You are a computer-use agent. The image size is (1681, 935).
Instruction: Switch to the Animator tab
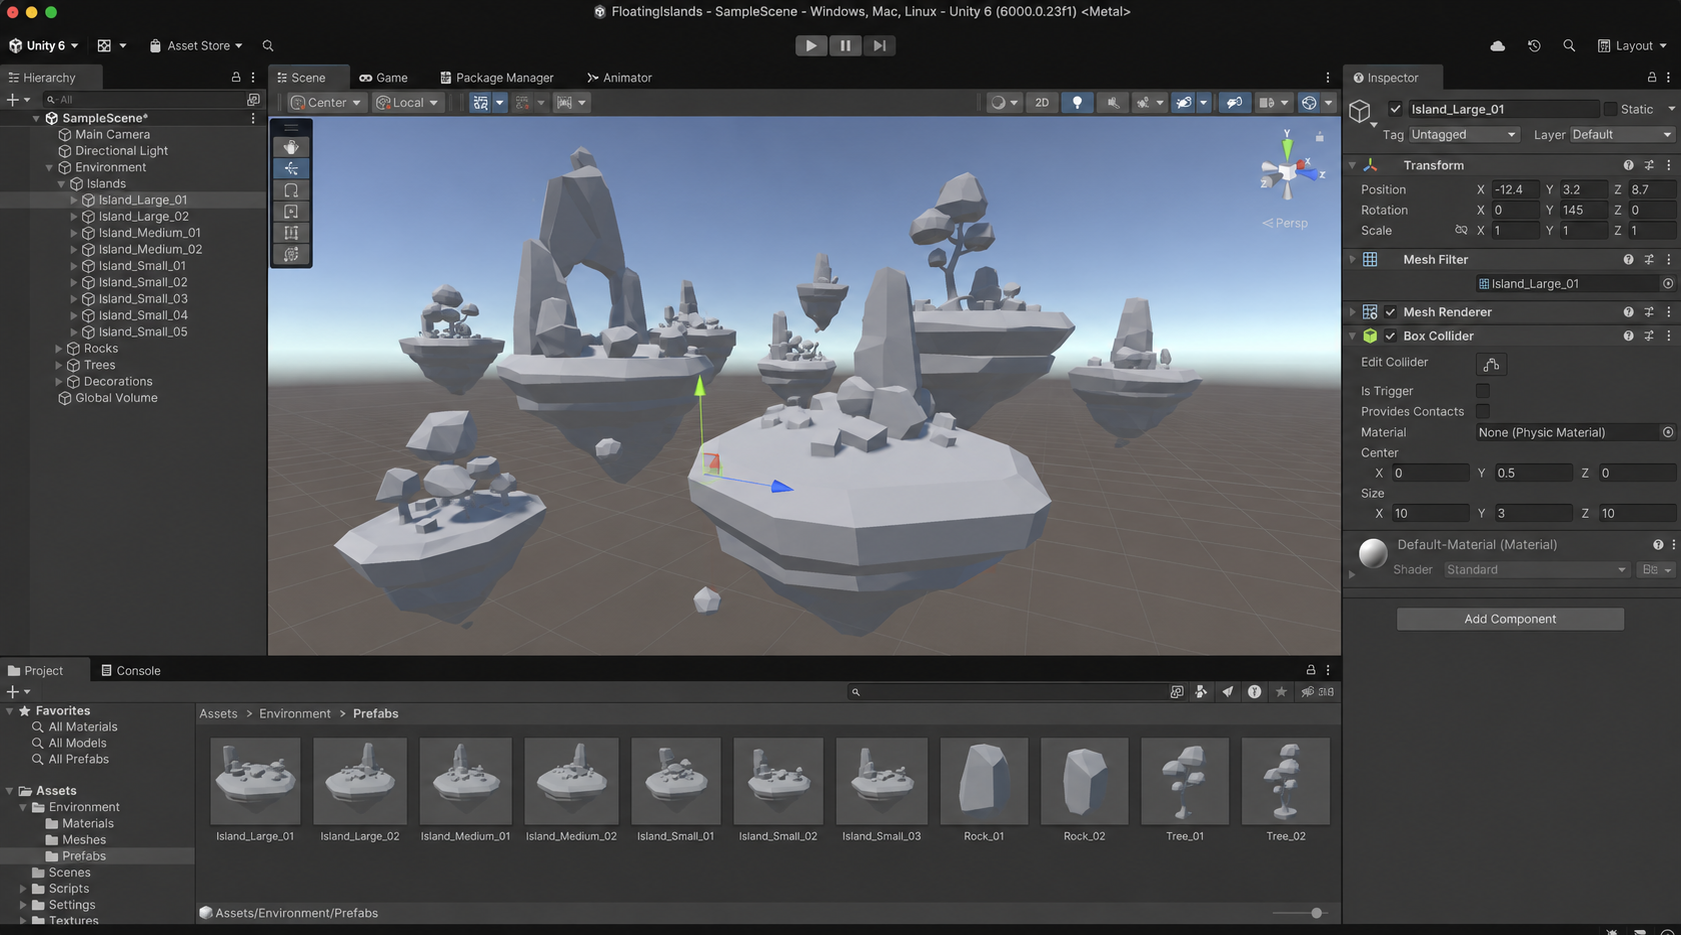pos(619,78)
